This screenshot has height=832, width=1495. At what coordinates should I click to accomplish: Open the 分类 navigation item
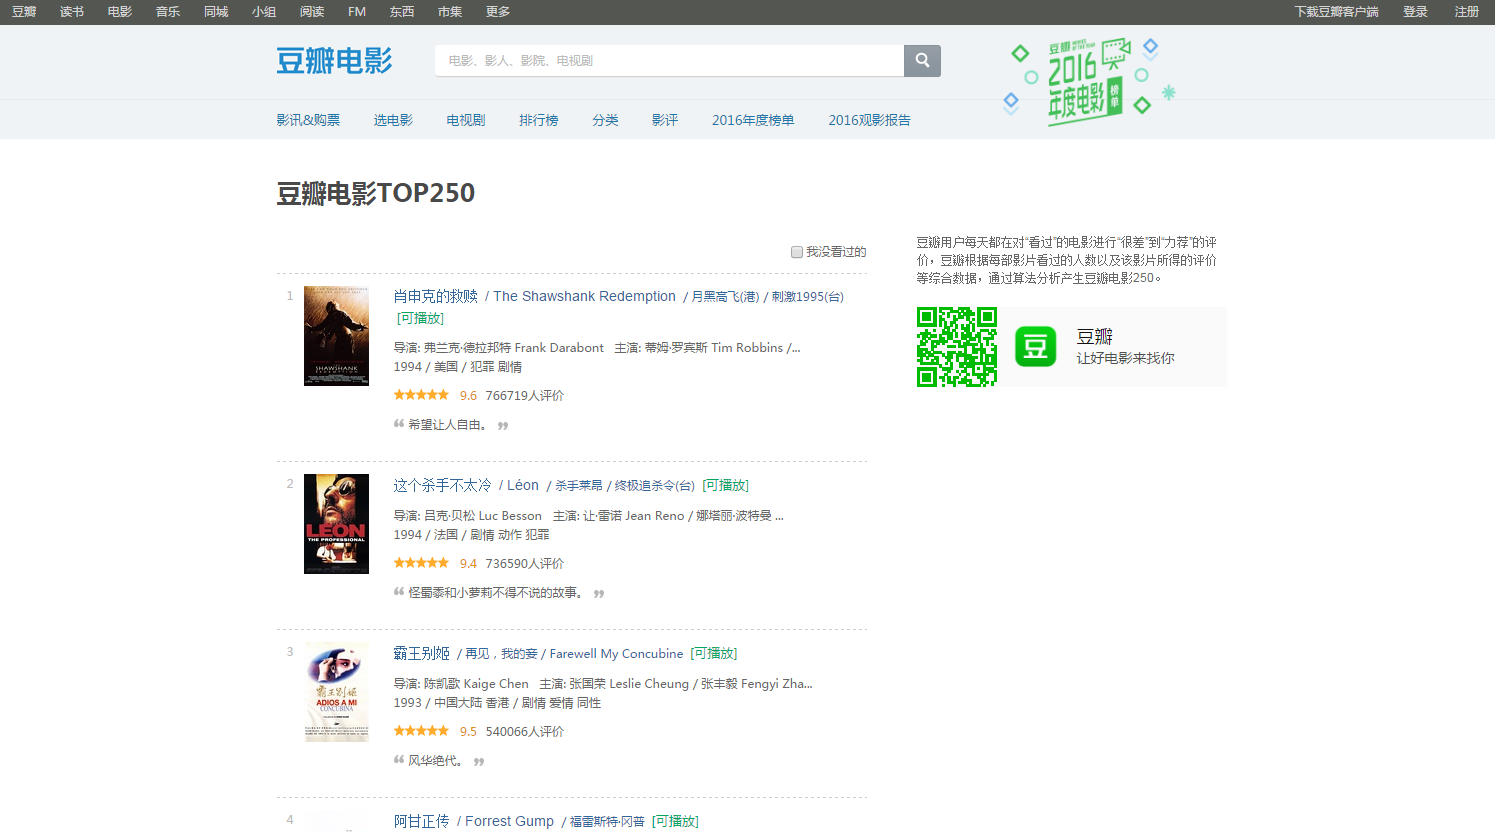[605, 119]
